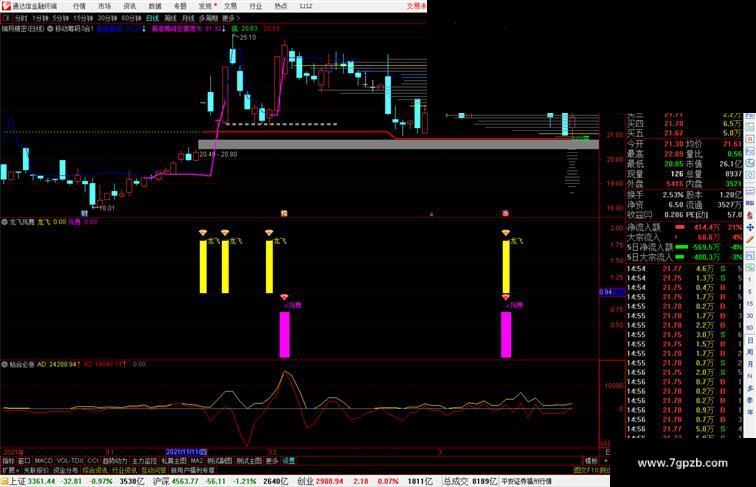The height and width of the screenshot is (487, 756).
Task: Open the 行业资讯 tab
Action: pos(124,471)
